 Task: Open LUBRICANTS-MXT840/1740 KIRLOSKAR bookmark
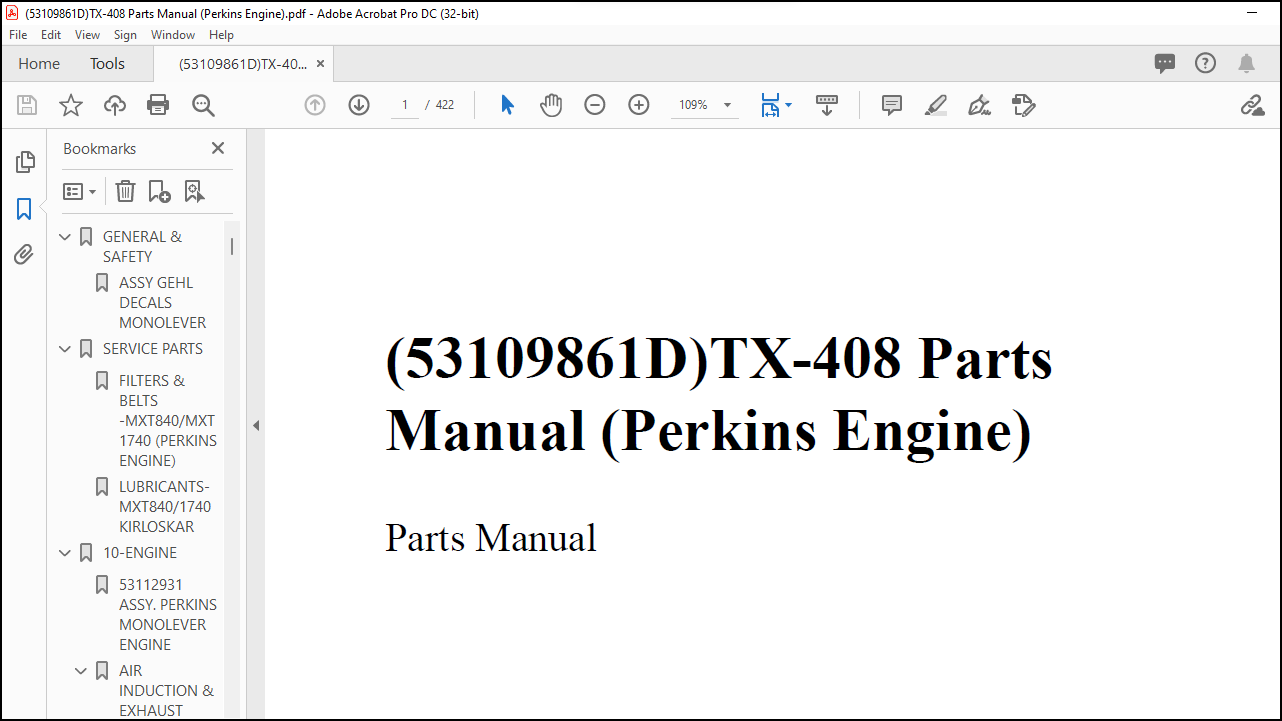point(165,507)
